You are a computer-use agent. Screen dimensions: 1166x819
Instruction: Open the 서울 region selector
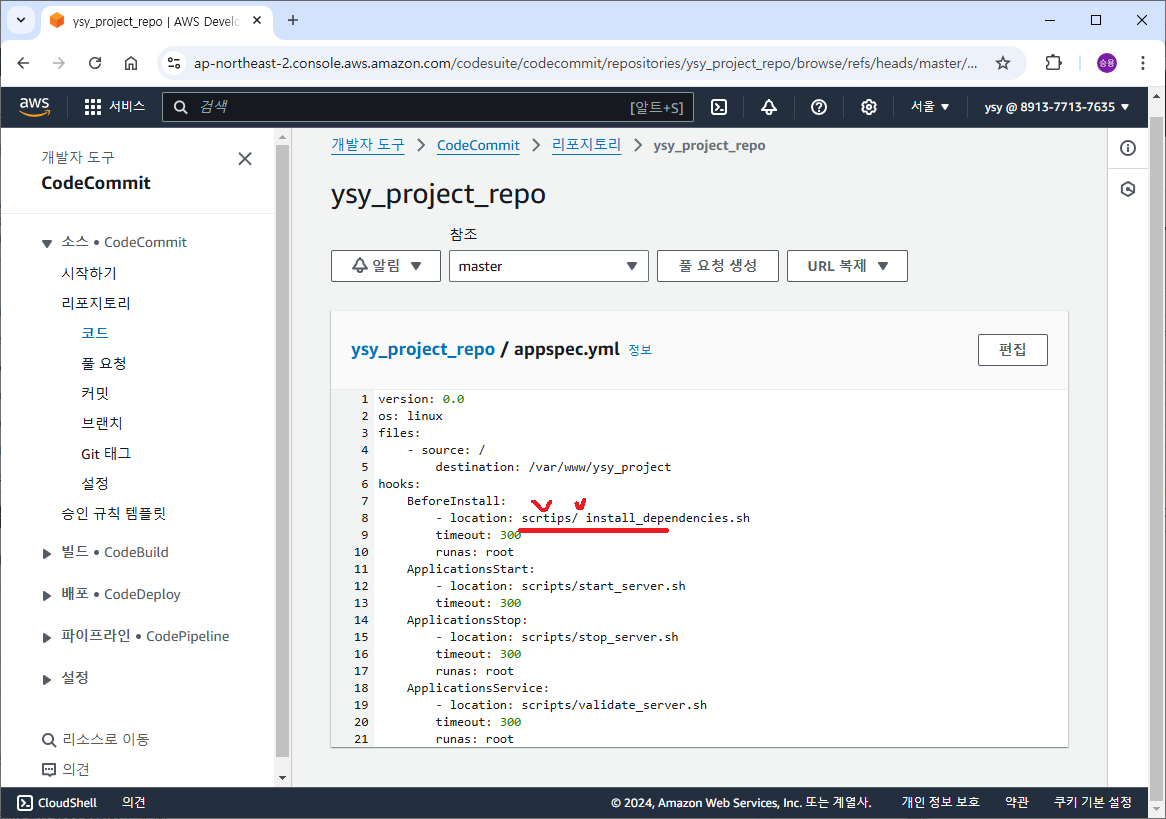[930, 107]
